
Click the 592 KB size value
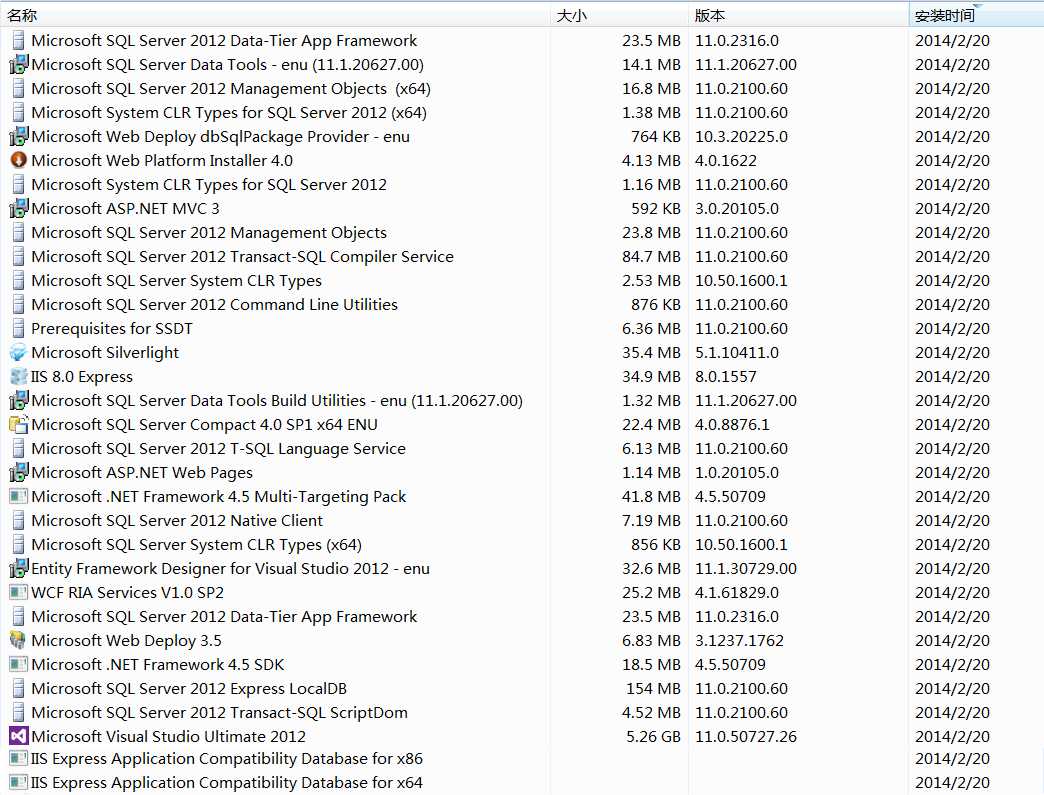click(656, 208)
